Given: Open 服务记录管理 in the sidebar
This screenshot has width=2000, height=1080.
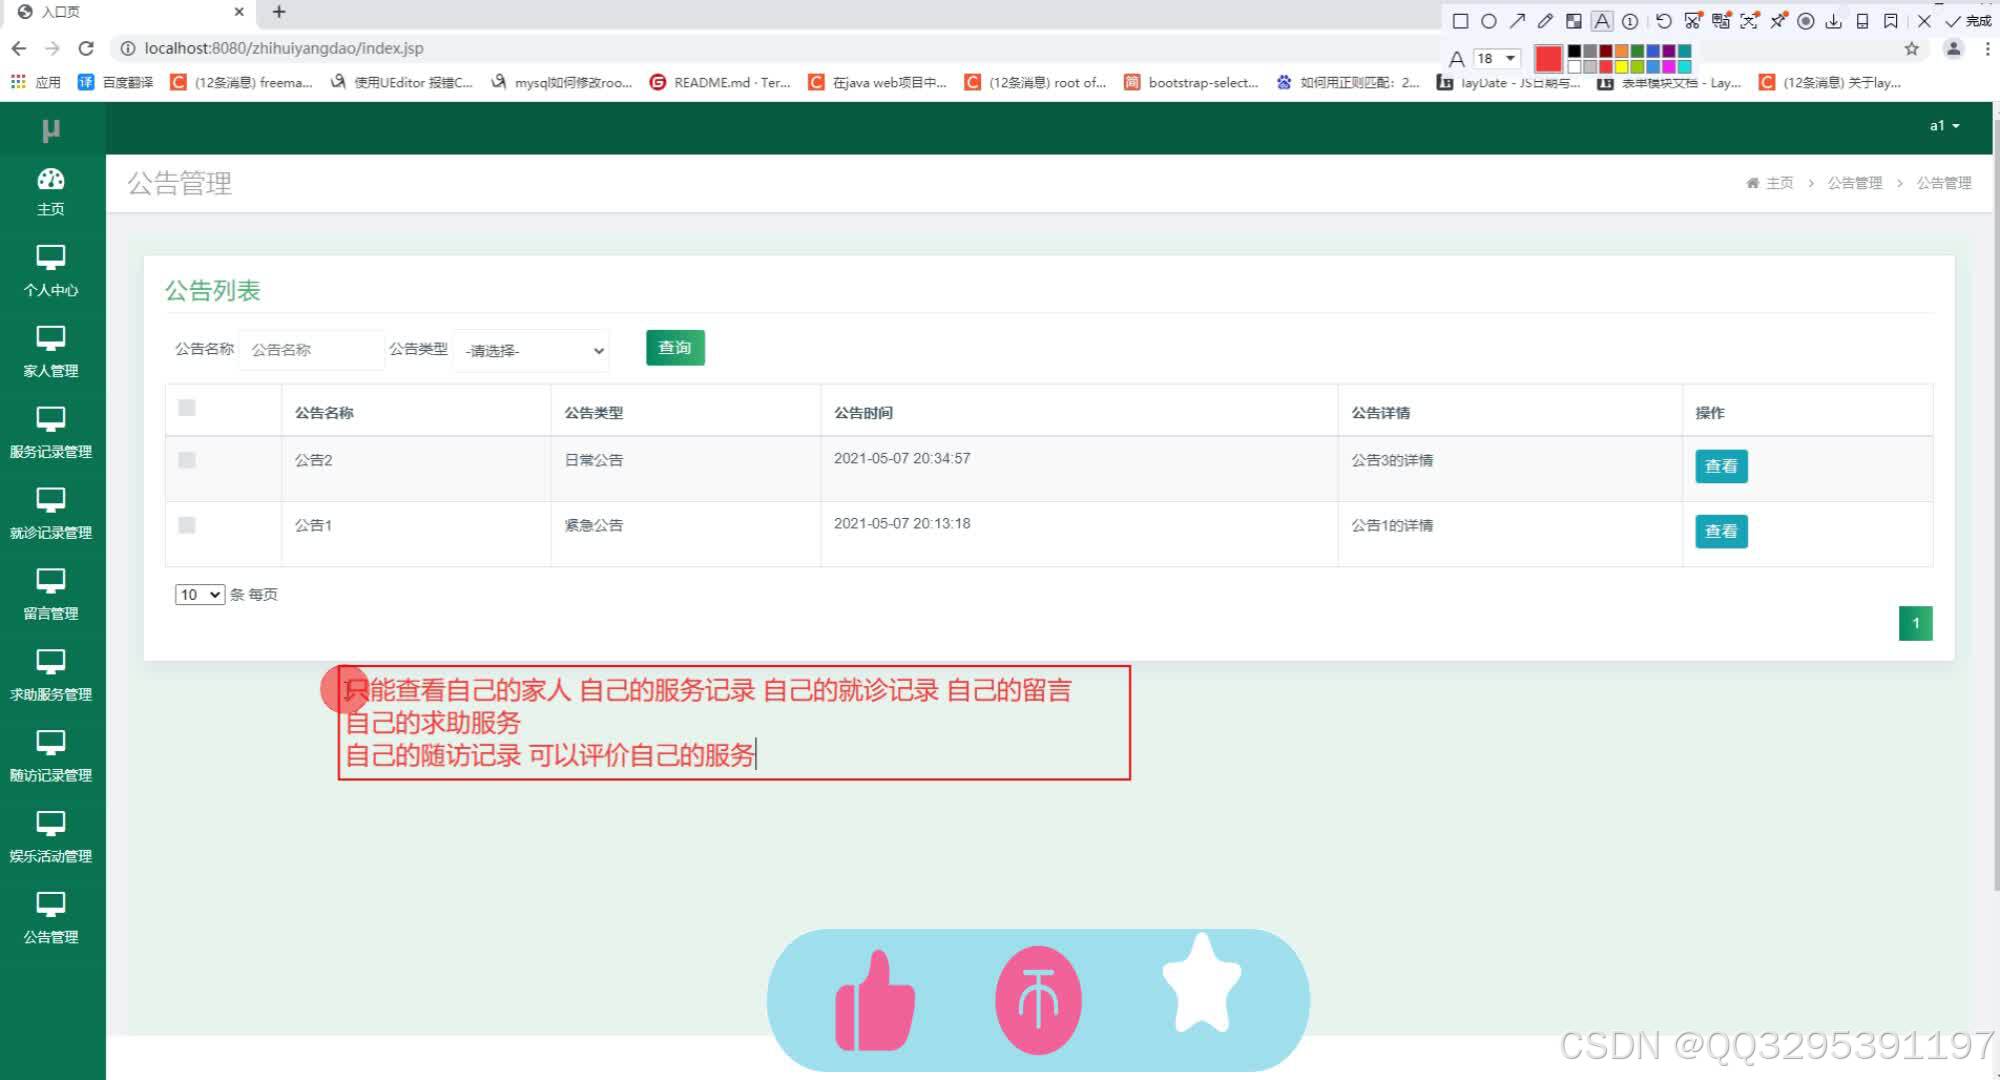Looking at the screenshot, I should (x=51, y=433).
